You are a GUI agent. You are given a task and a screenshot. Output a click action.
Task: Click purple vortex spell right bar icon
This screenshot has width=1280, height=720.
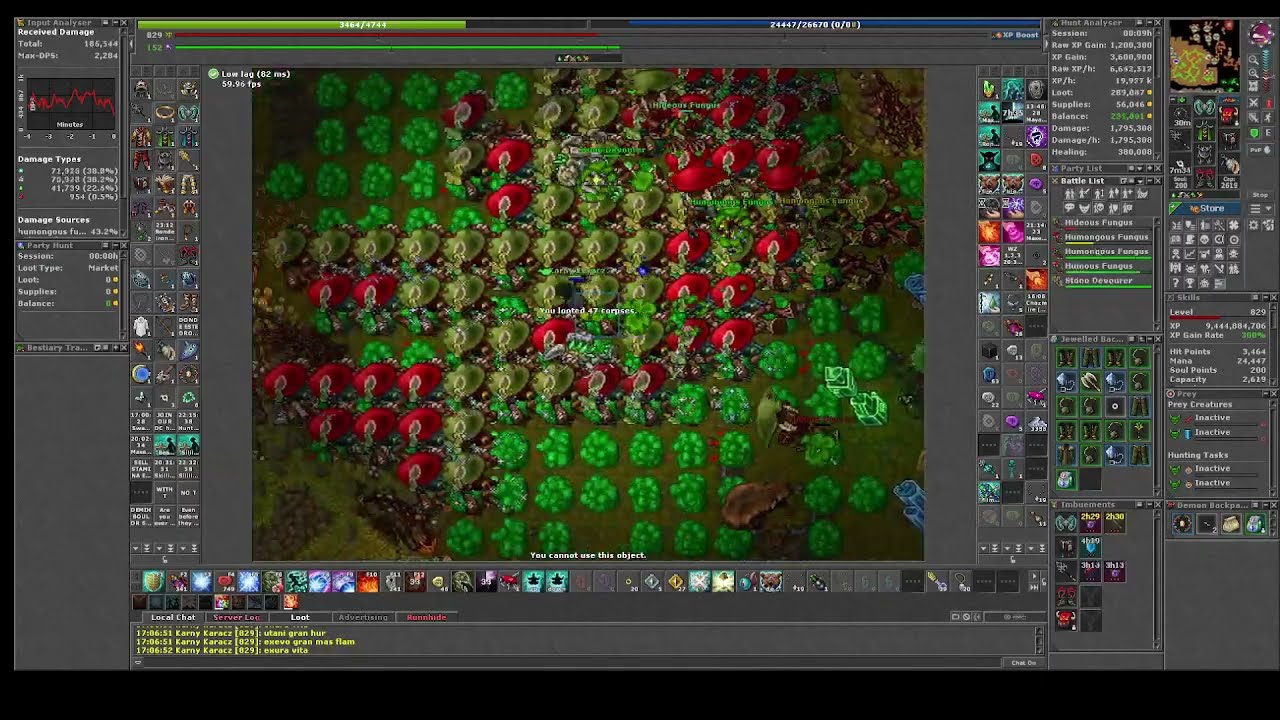1037,136
